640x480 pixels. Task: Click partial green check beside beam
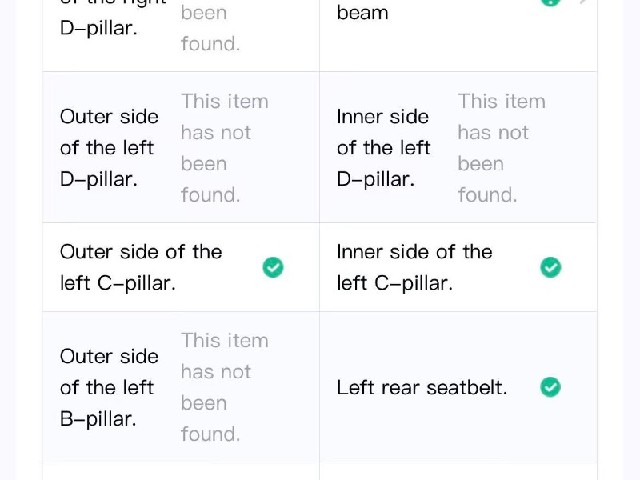pyautogui.click(x=551, y=3)
